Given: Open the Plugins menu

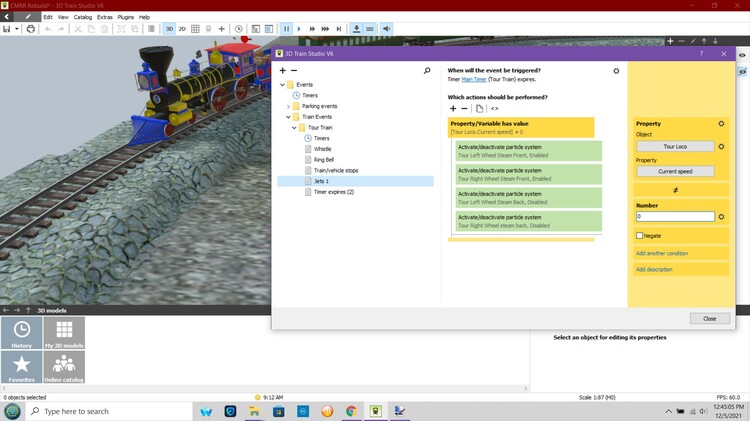Looking at the screenshot, I should click(x=126, y=17).
